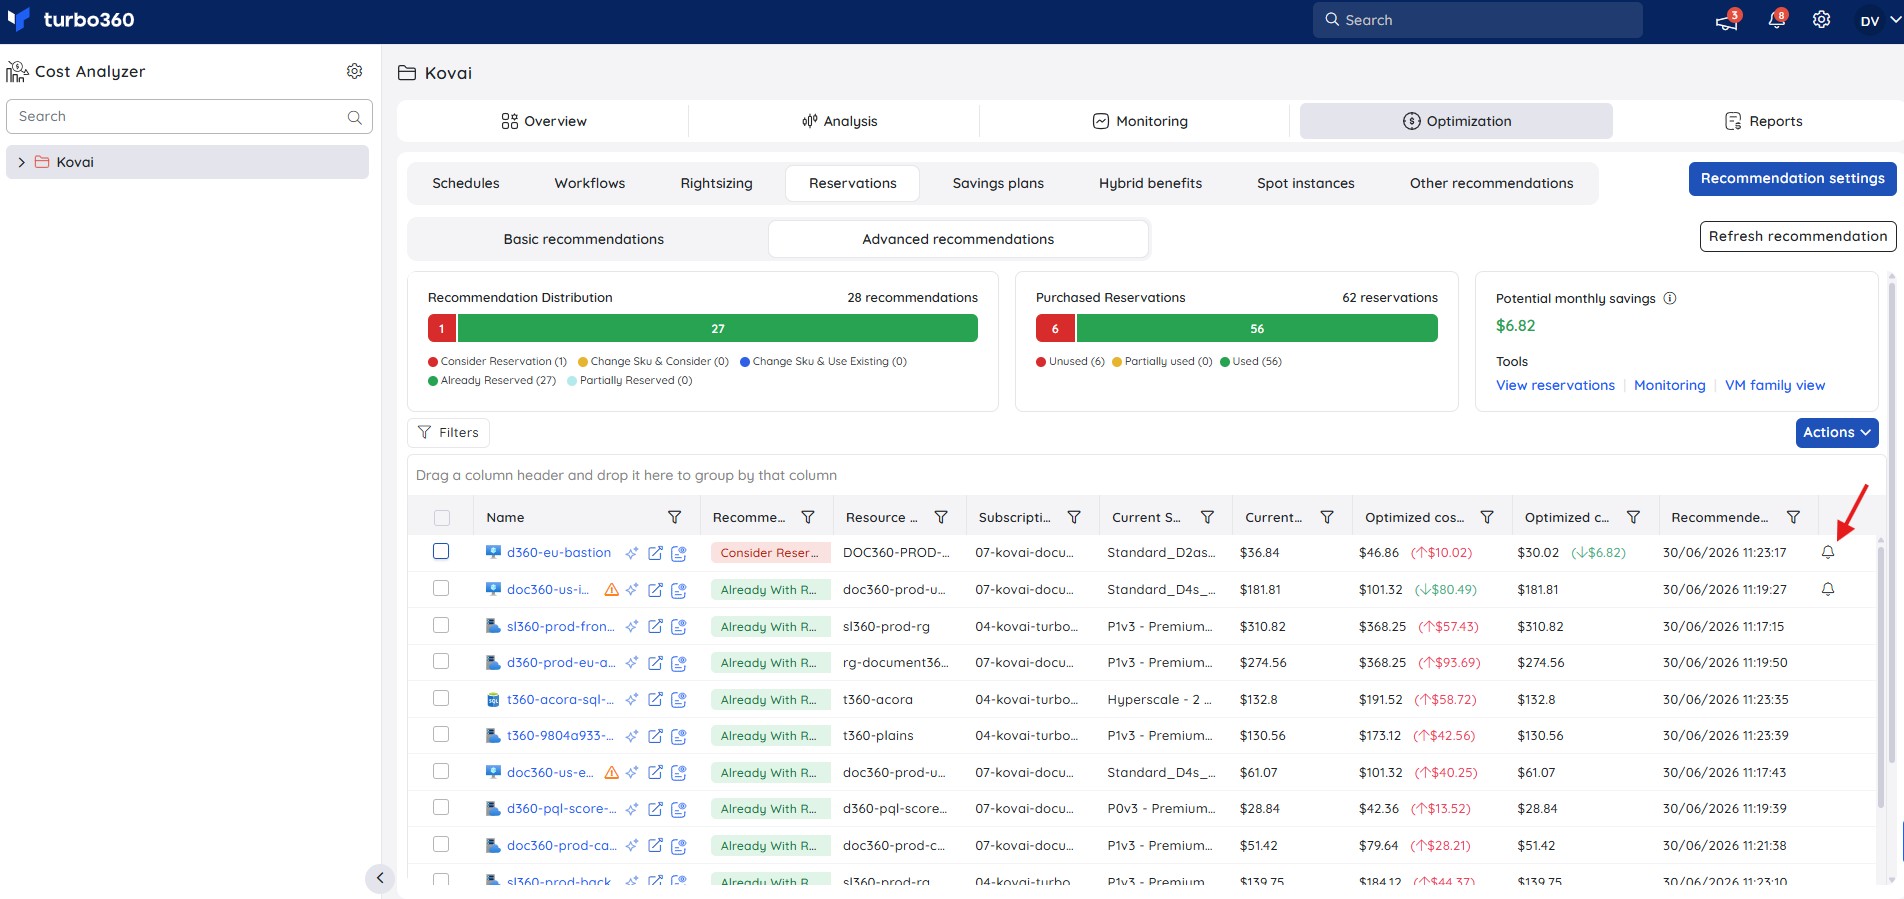Open the Recomme... column filter icon
This screenshot has height=899, width=1904.
tap(808, 517)
